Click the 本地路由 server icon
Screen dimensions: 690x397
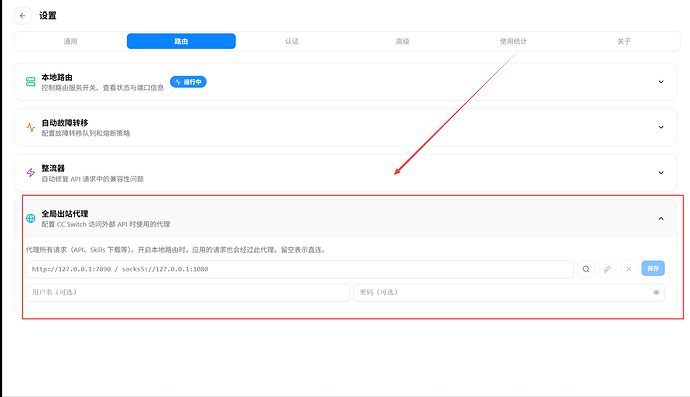(x=30, y=82)
